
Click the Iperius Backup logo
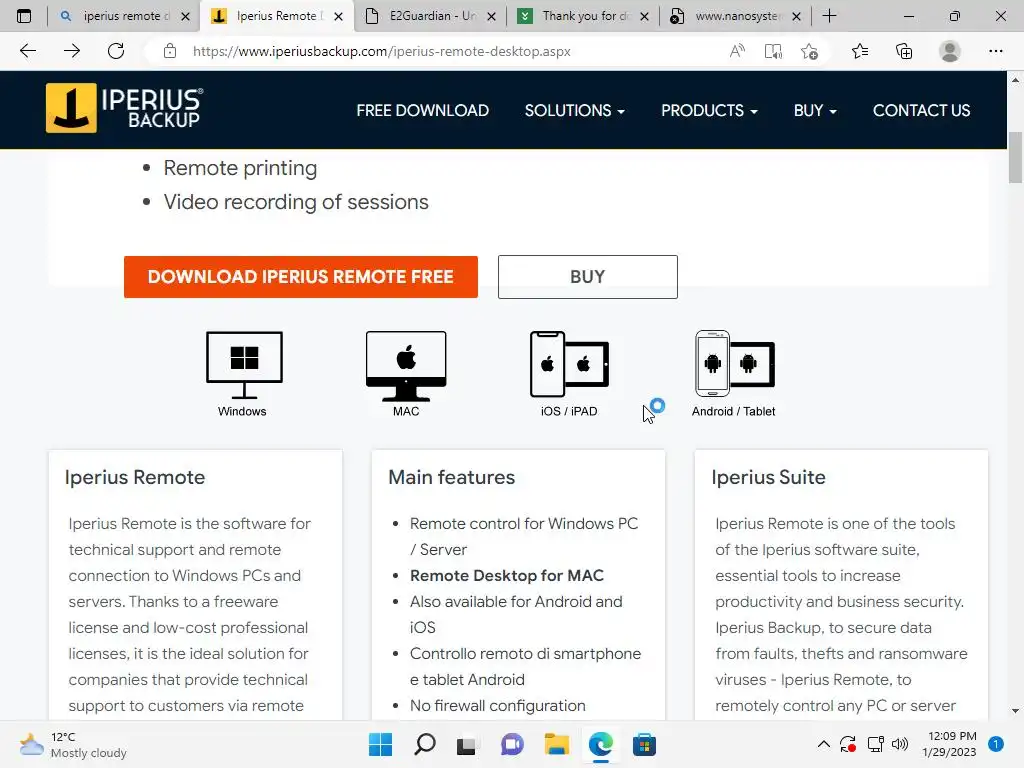[x=124, y=108]
